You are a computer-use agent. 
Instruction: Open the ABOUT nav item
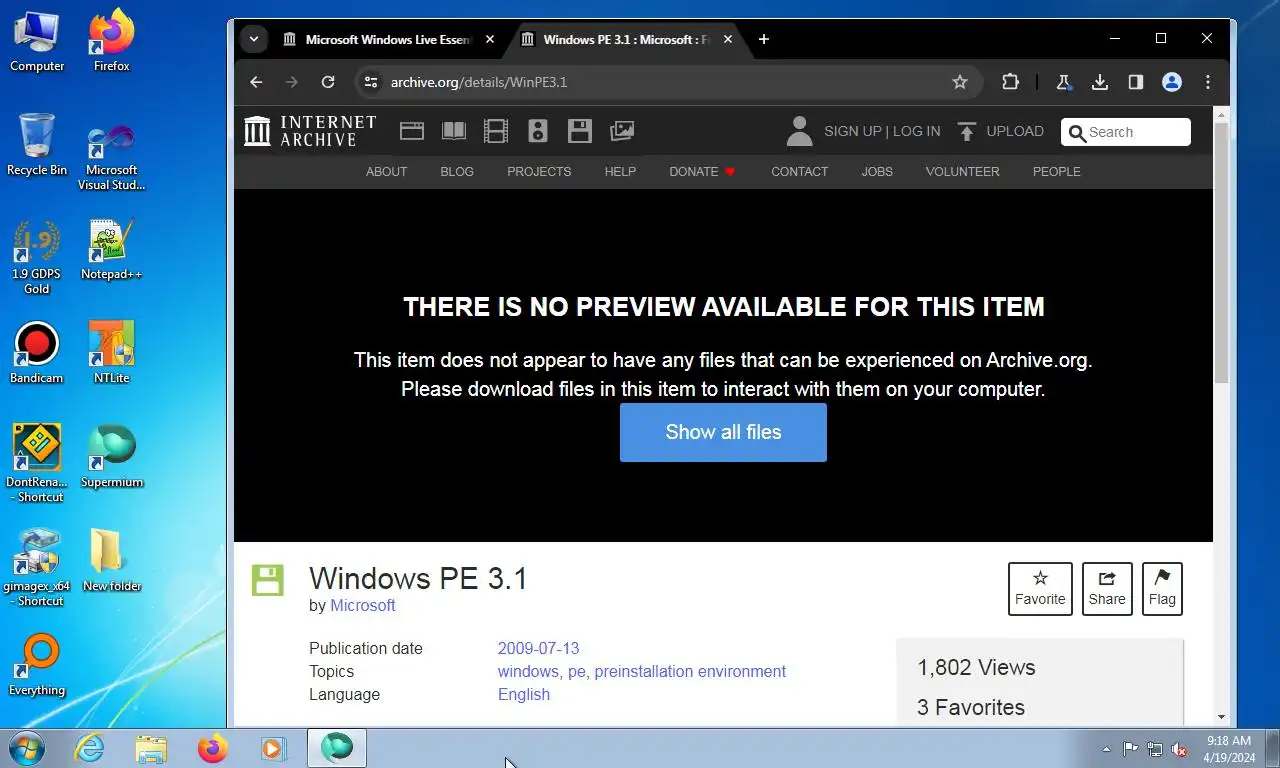[386, 171]
